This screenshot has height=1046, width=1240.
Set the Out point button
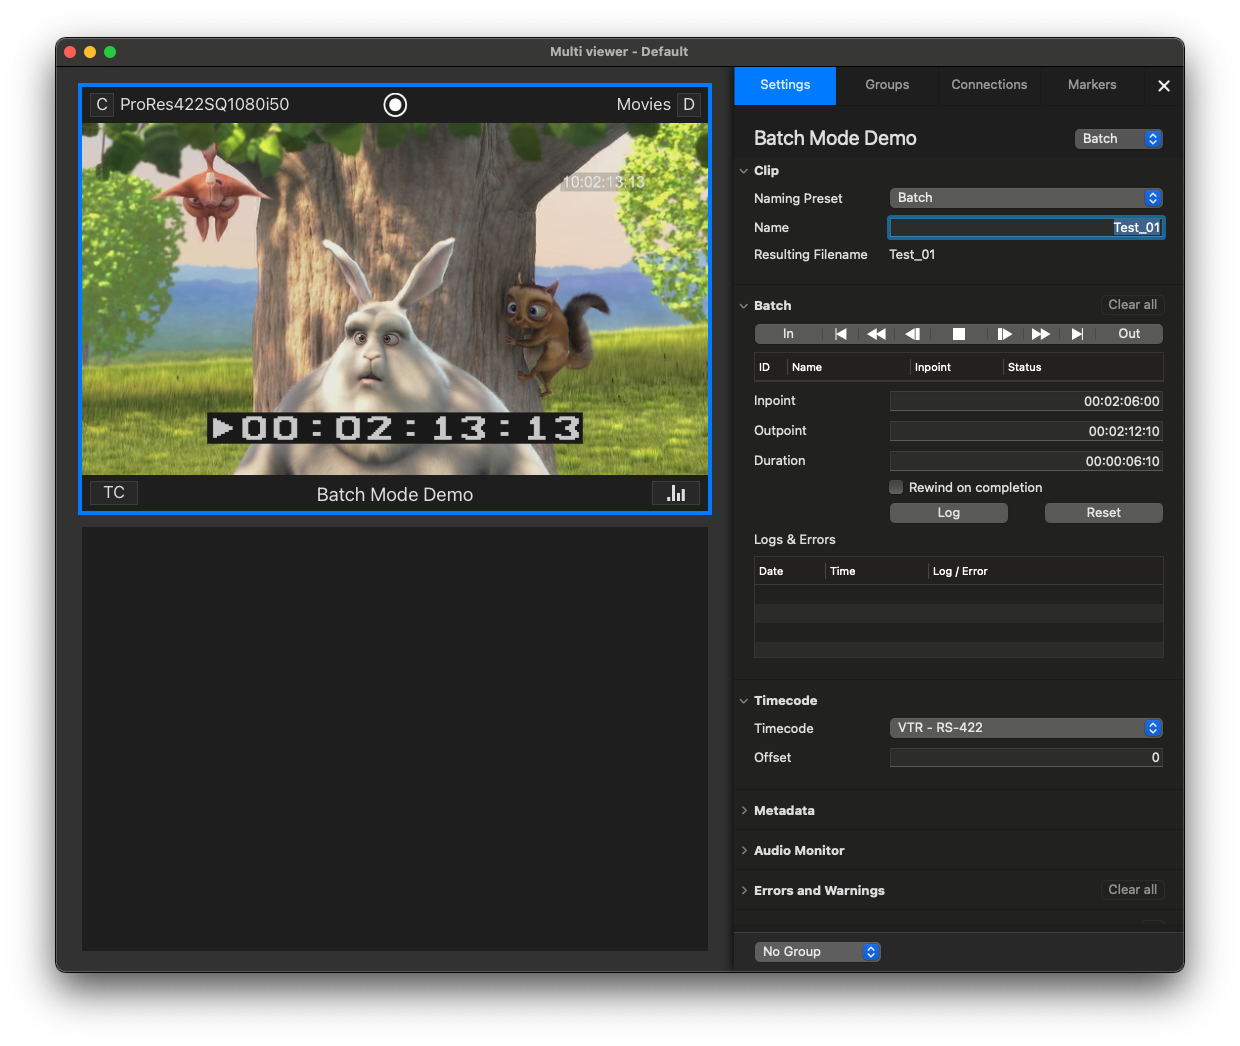click(1129, 334)
